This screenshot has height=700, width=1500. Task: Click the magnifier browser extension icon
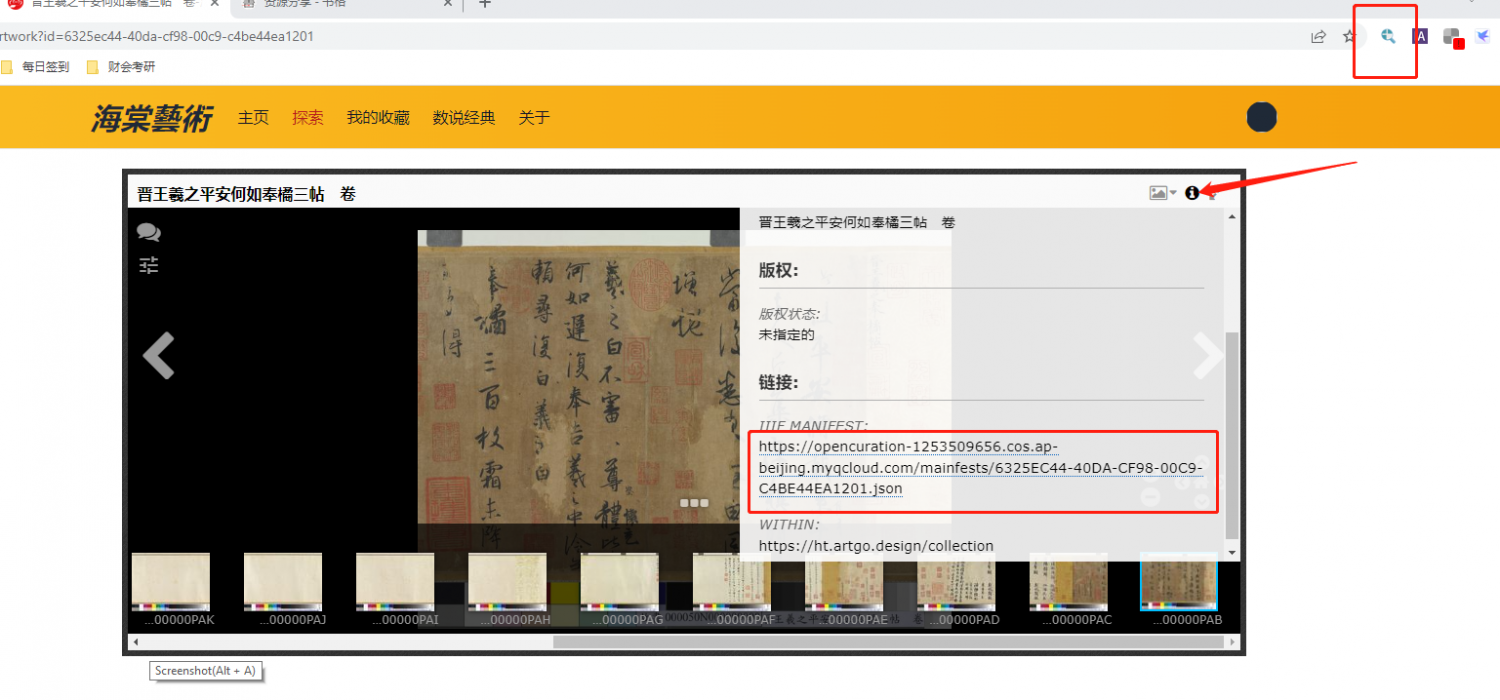(x=1387, y=37)
